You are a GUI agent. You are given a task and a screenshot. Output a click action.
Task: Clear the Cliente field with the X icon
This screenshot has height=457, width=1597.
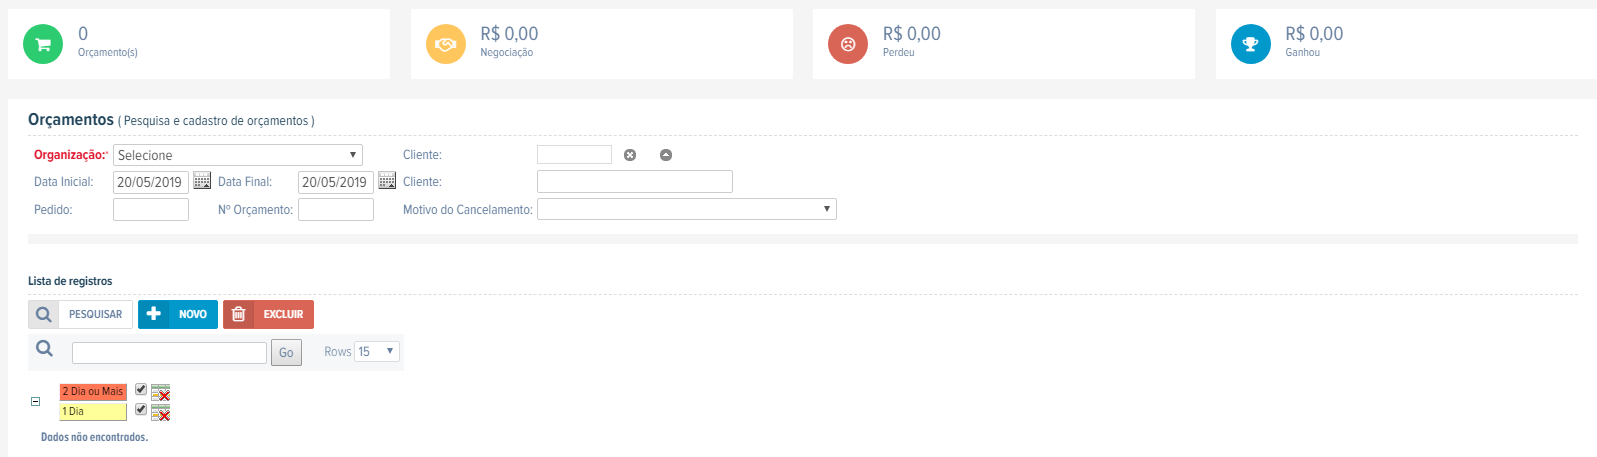click(630, 155)
